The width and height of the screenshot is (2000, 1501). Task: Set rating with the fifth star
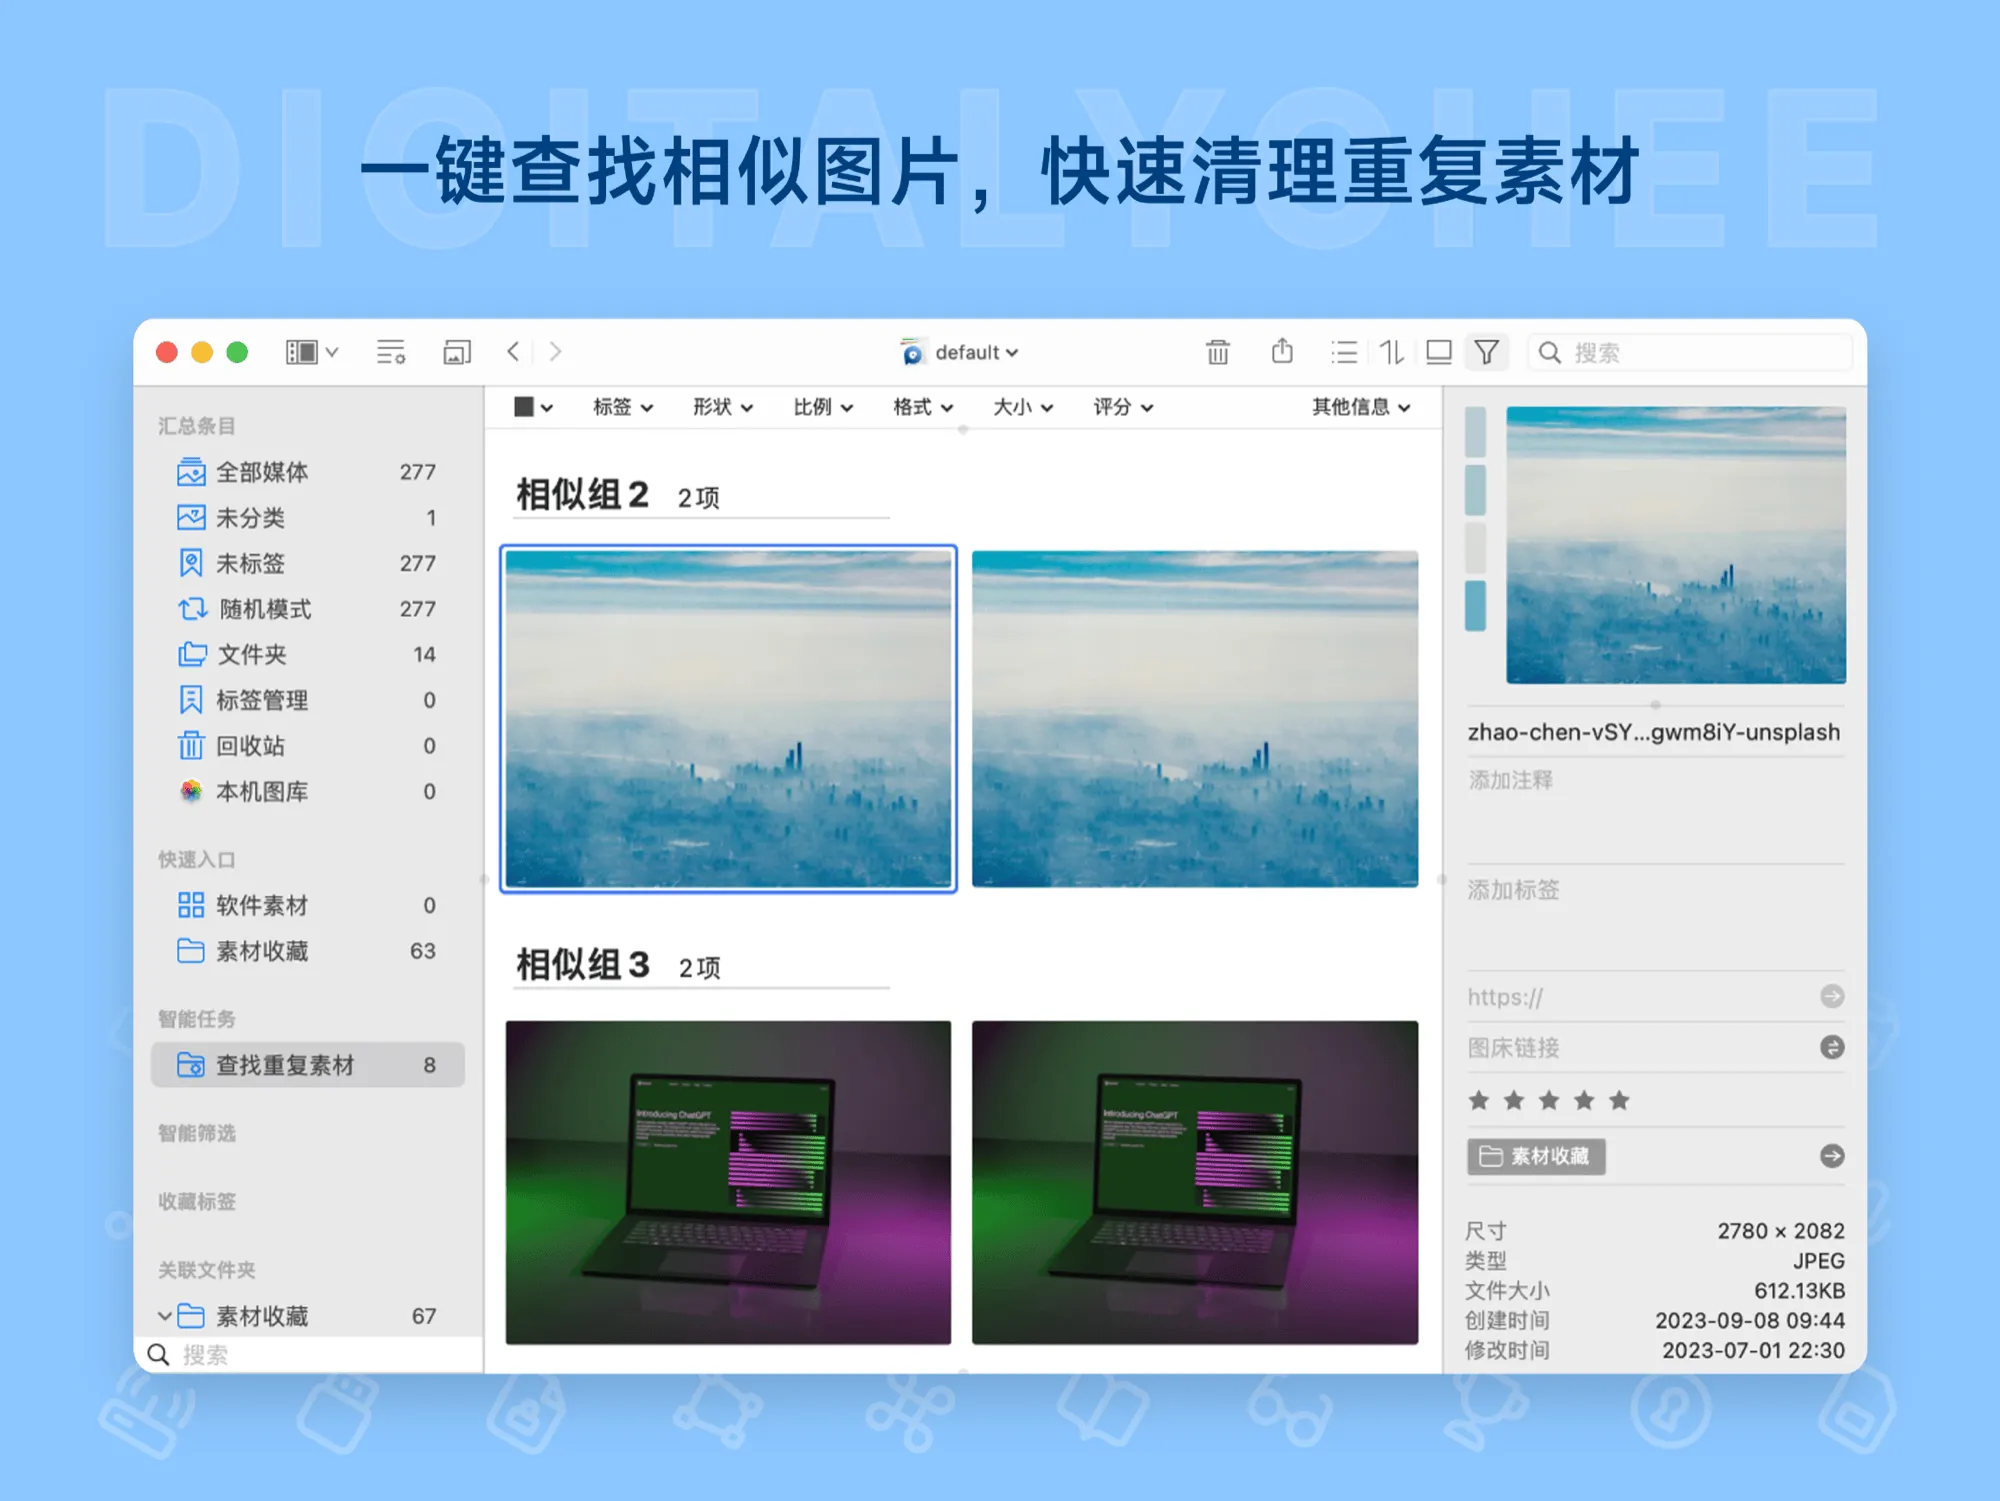tap(1619, 1101)
